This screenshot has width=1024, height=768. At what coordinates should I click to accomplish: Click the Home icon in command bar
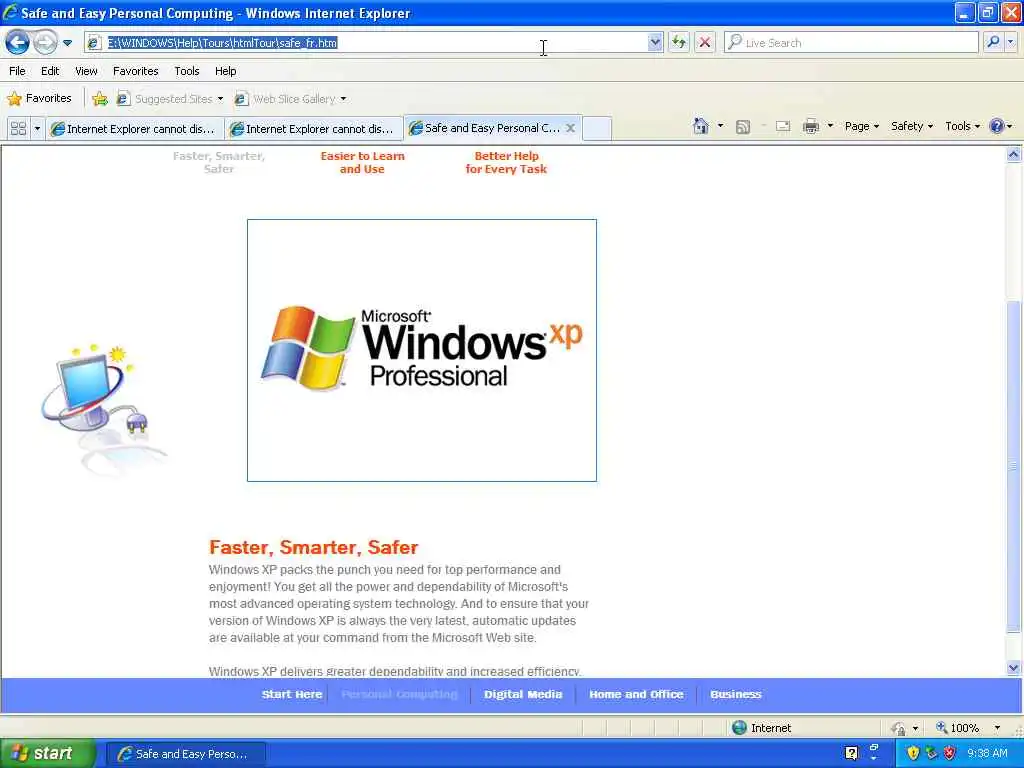701,126
